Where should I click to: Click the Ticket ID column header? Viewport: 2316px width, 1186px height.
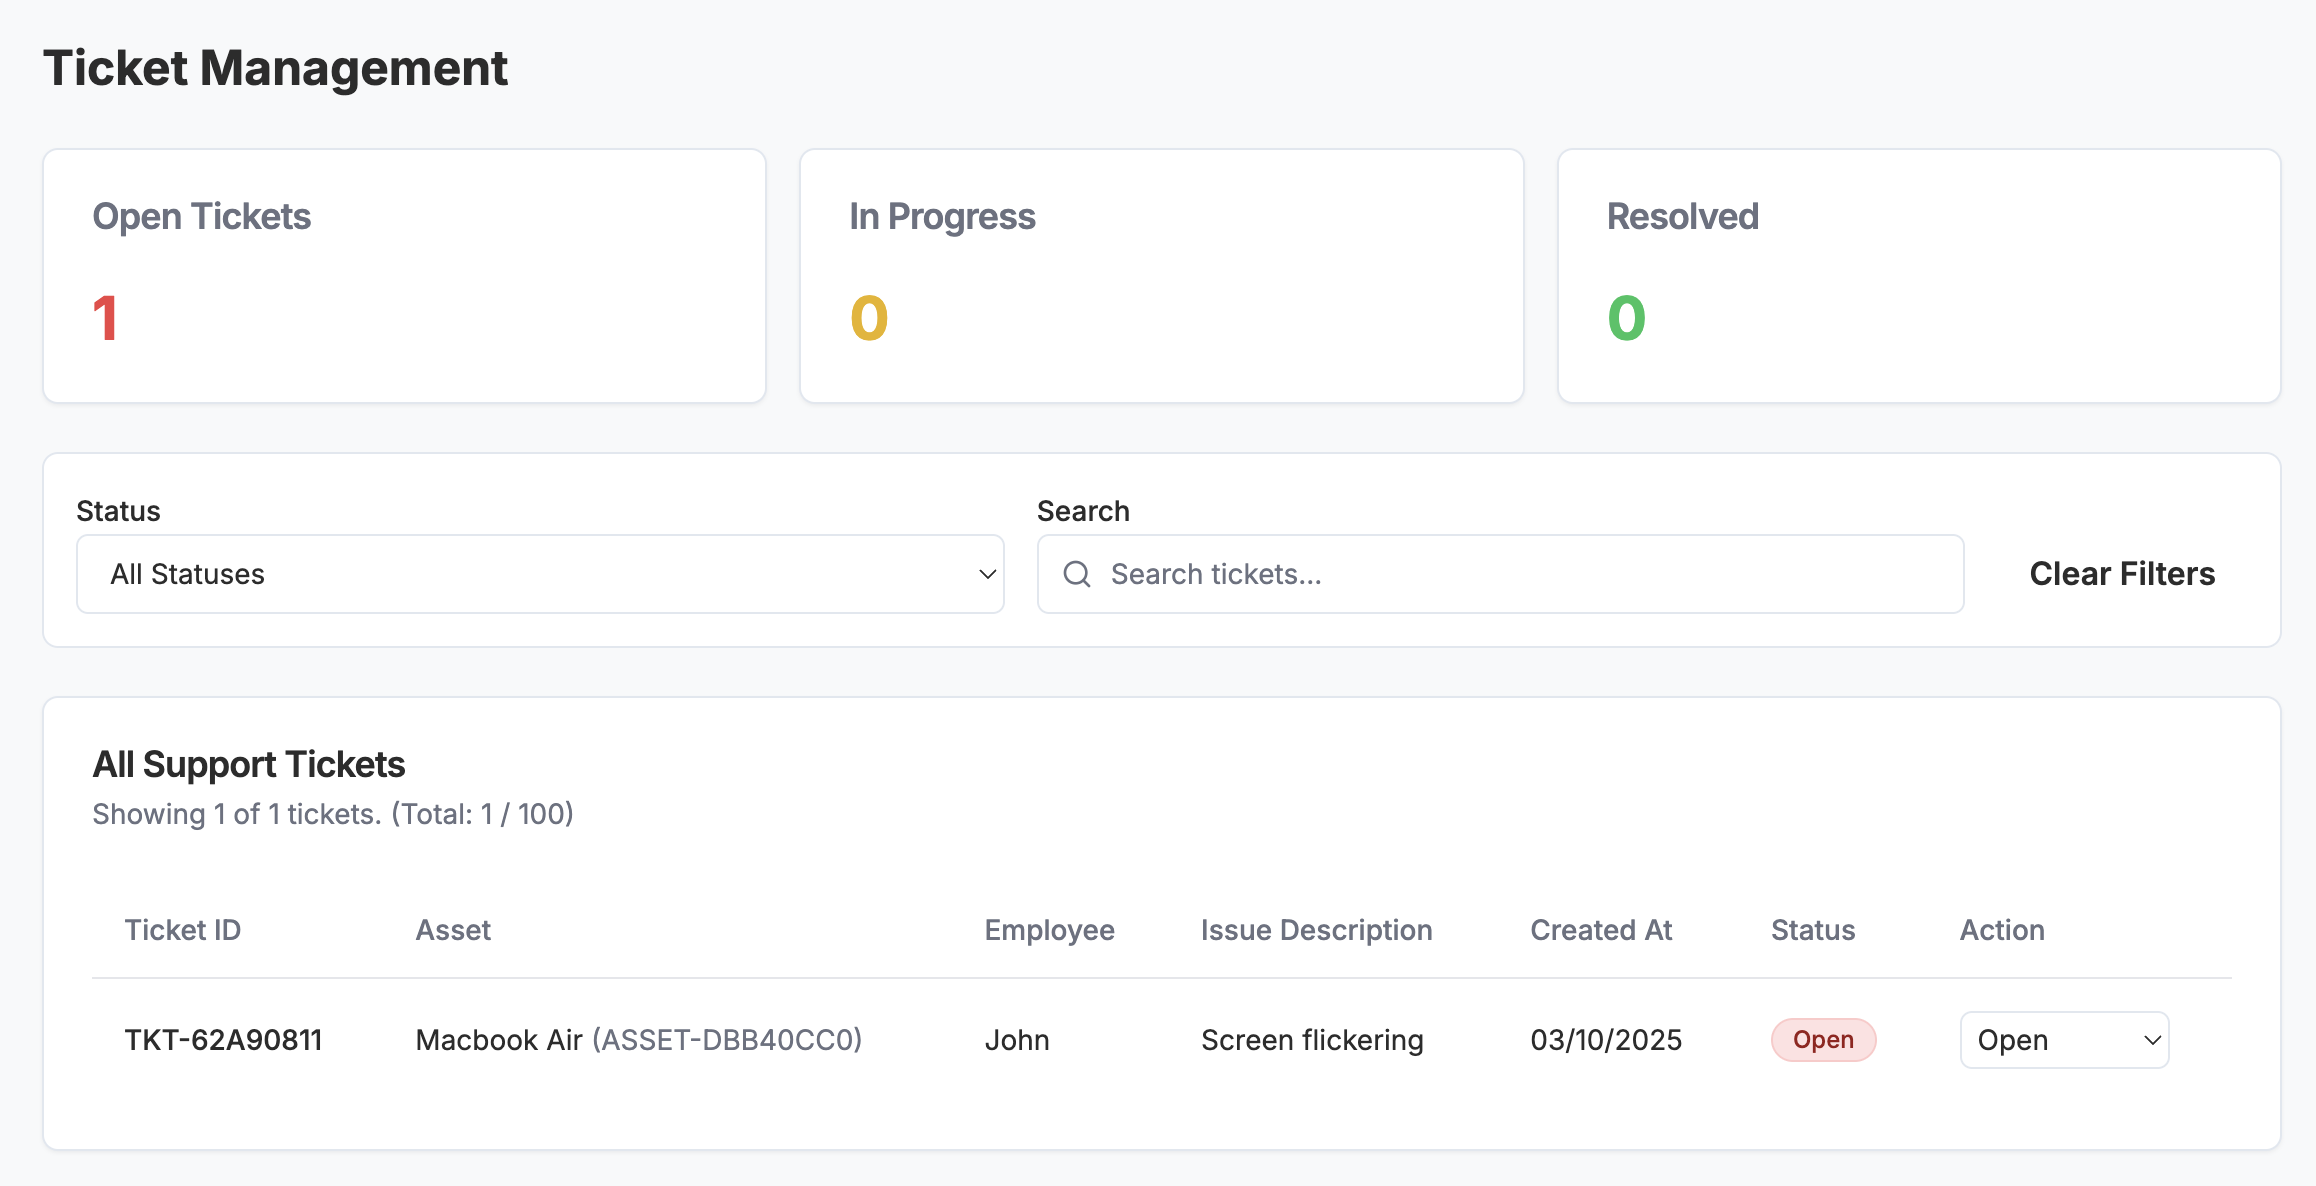[x=182, y=930]
